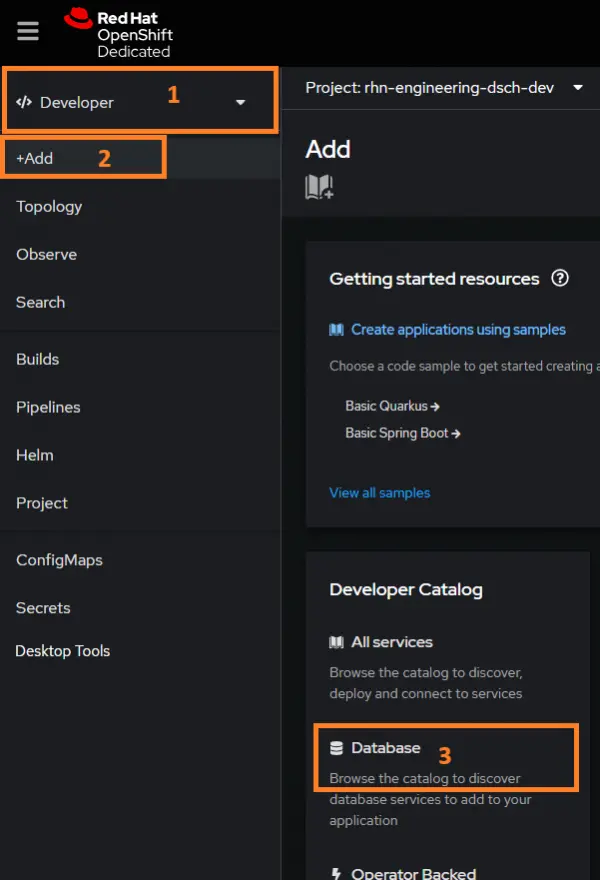Click the Getting started resources heading
The width and height of the screenshot is (600, 880).
coord(434,279)
